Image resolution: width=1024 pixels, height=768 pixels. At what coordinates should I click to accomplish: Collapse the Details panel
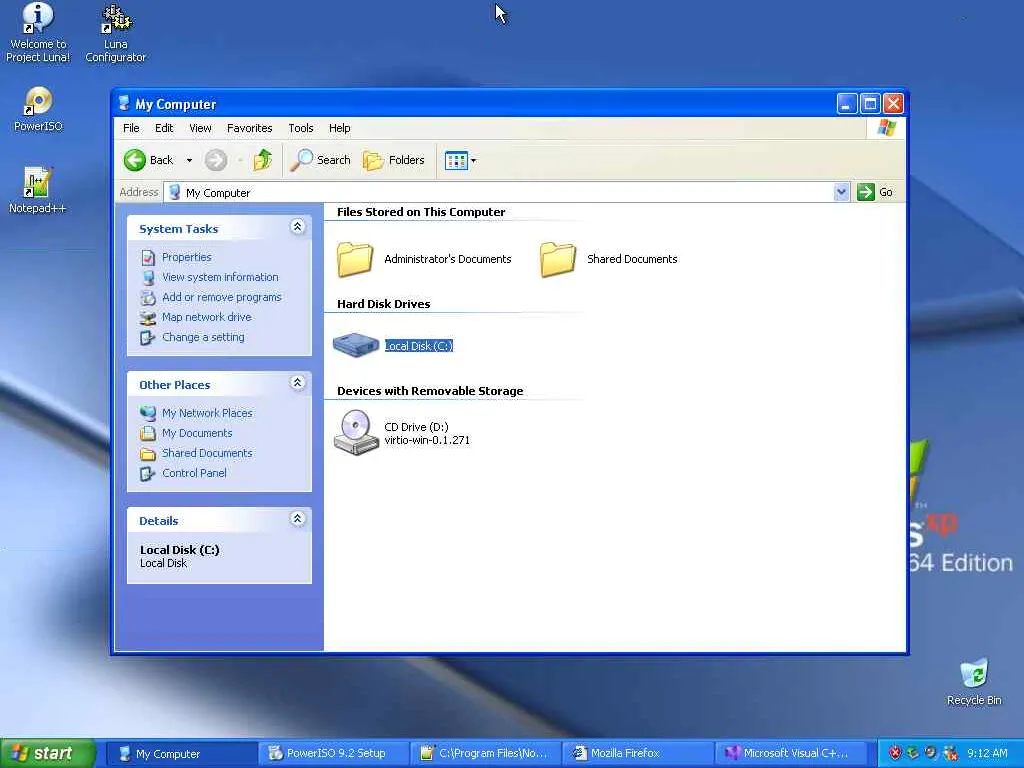click(x=297, y=519)
